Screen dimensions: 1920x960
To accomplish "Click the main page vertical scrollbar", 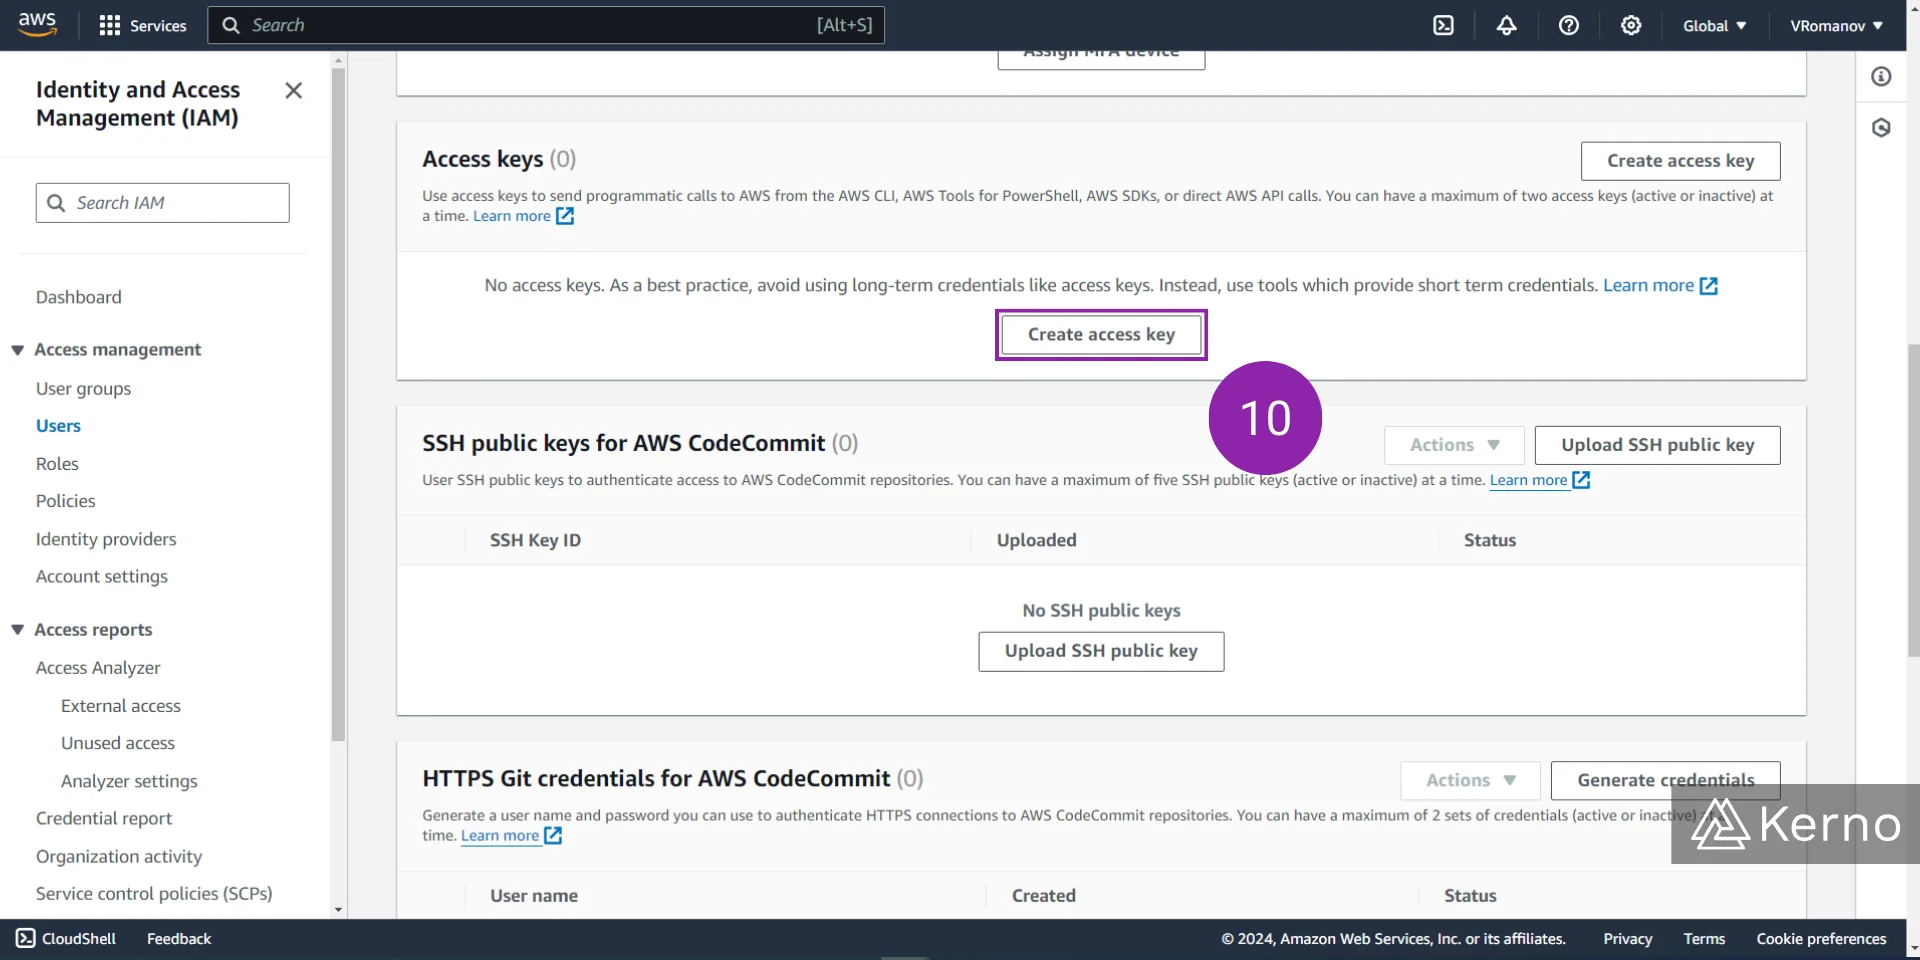I will pyautogui.click(x=1913, y=500).
